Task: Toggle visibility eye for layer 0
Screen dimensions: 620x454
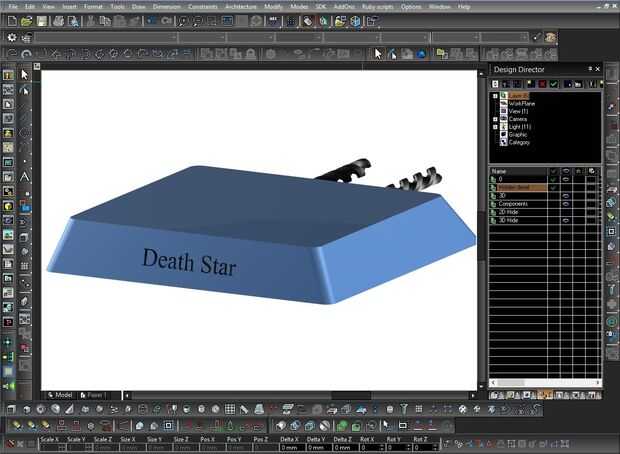Action: tap(565, 178)
